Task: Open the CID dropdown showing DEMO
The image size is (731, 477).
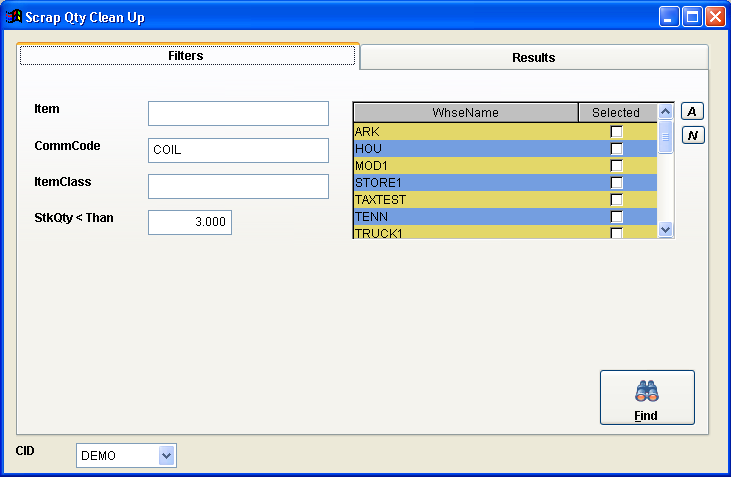Action: pos(167,456)
